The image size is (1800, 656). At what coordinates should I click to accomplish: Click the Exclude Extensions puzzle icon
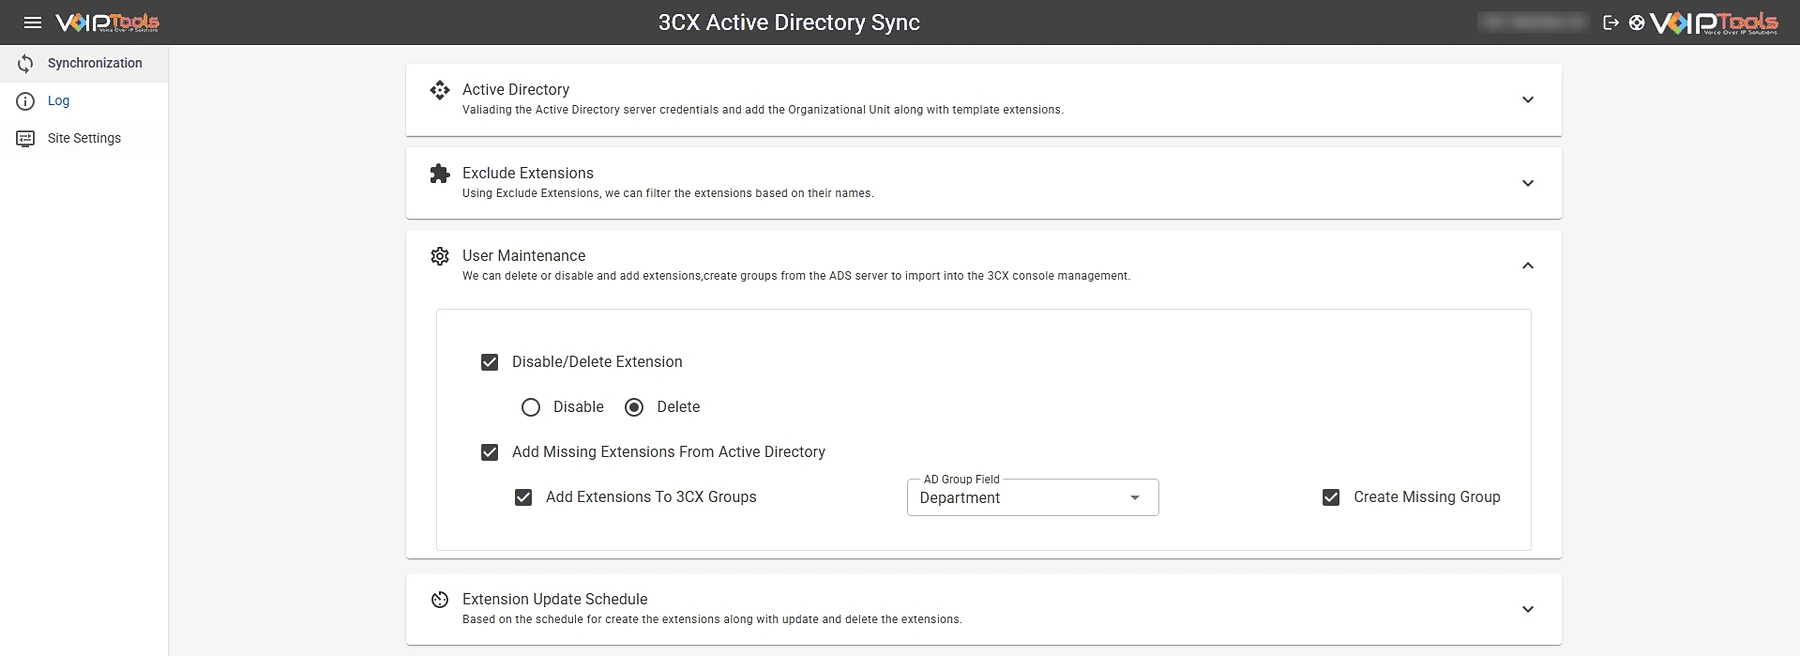coord(440,174)
